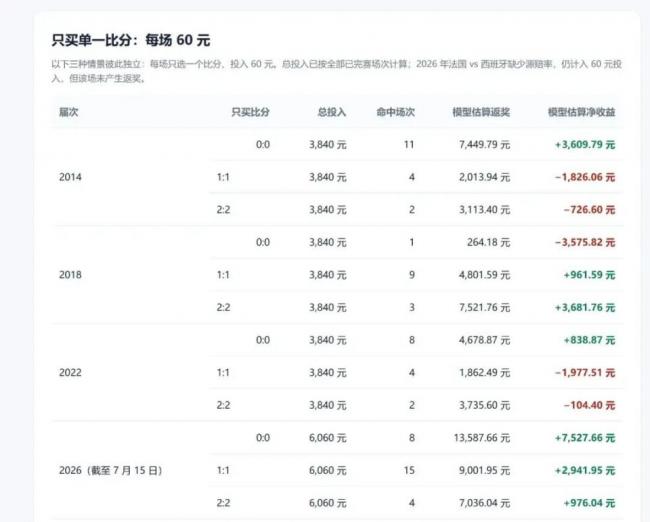Click the 2:2 score in the 2018 group
Viewport: 650px width, 522px height.
click(223, 308)
